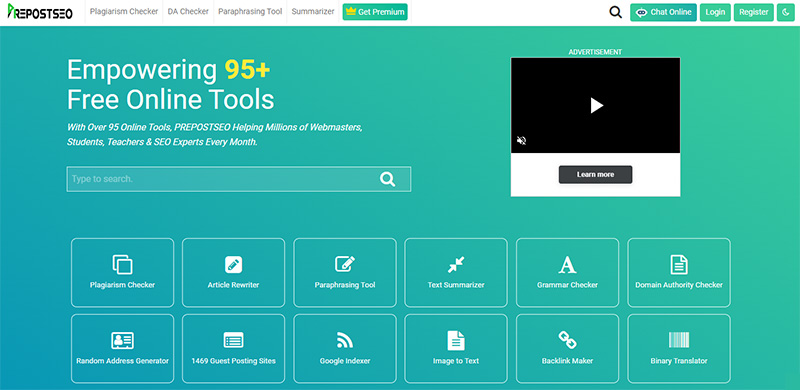The height and width of the screenshot is (390, 800).
Task: Click the Binary Translator card label
Action: [679, 361]
